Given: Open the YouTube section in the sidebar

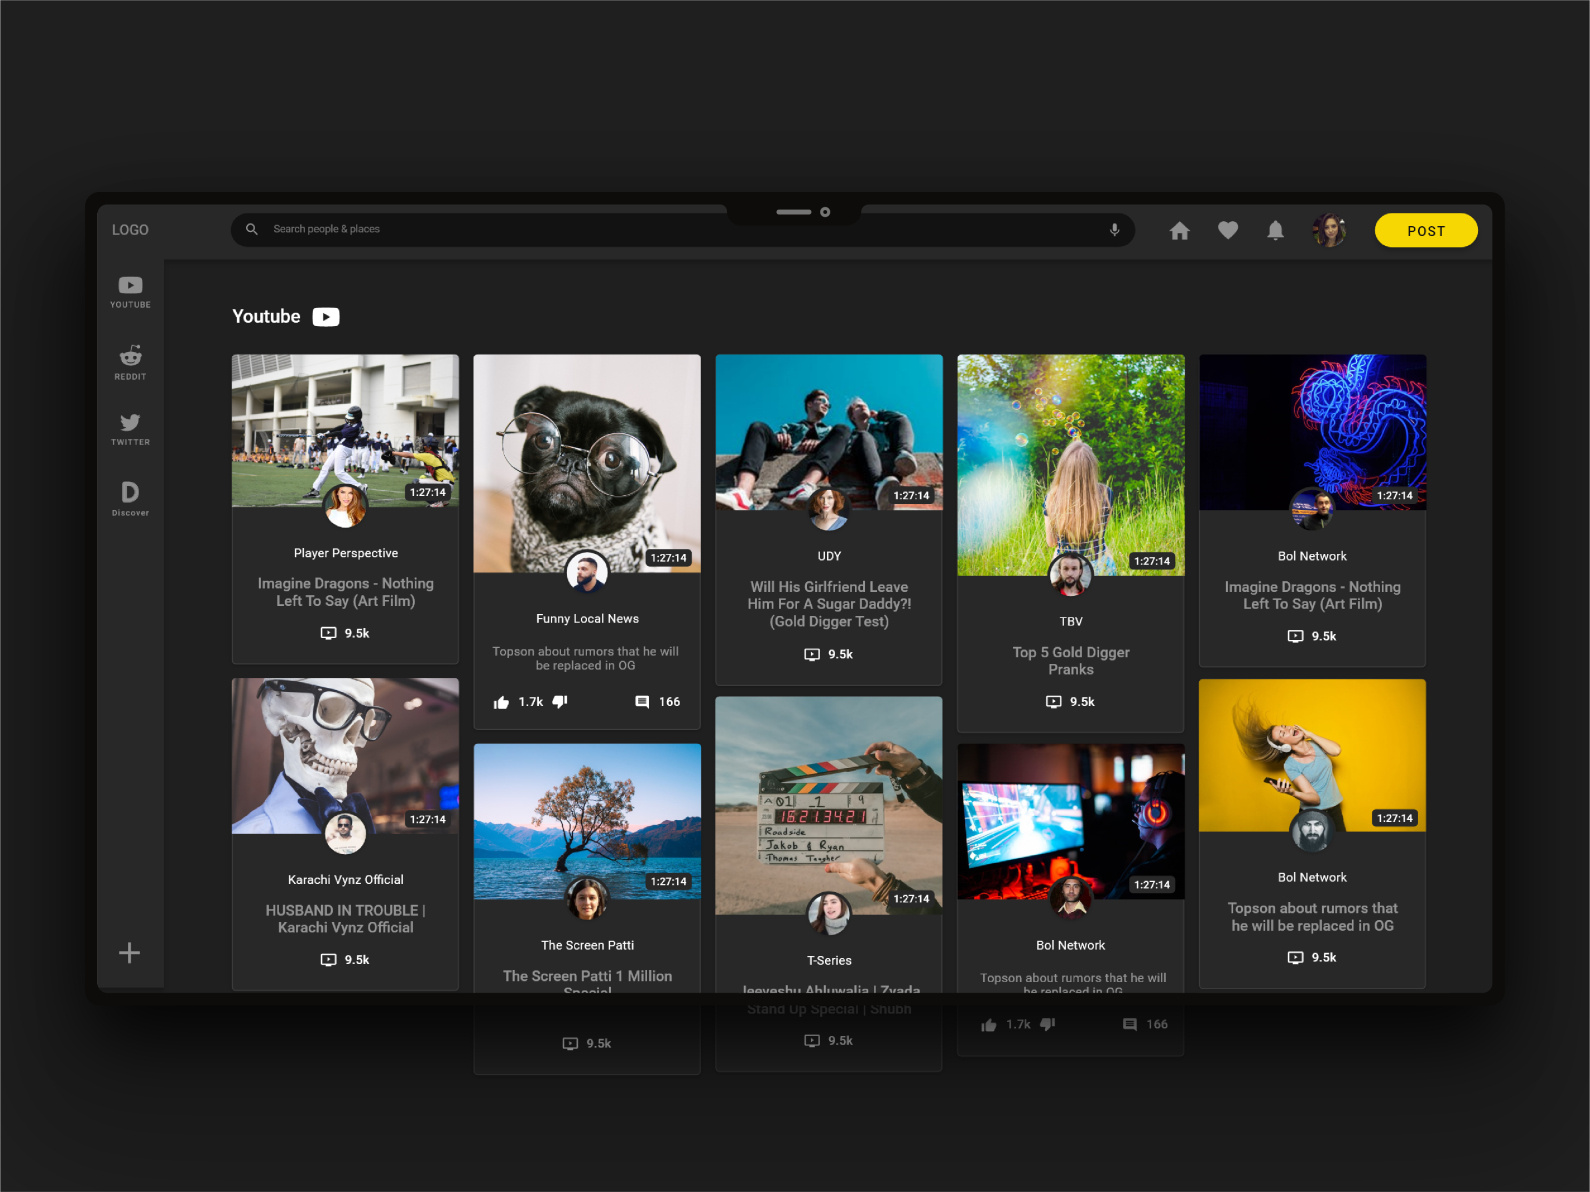Looking at the screenshot, I should [130, 292].
